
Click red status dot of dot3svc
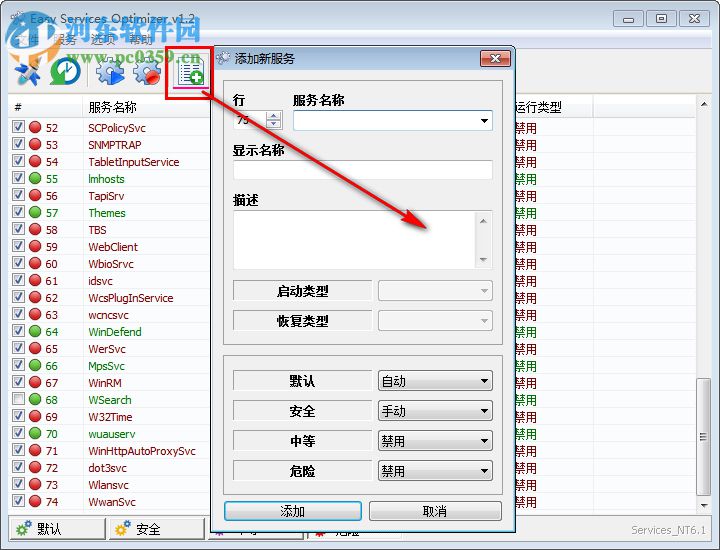click(x=35, y=467)
